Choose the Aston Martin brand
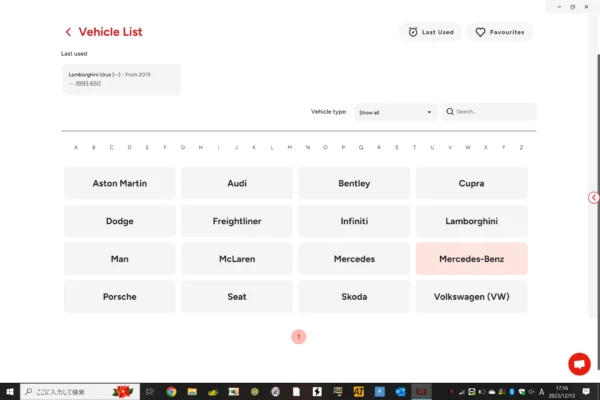 point(120,183)
